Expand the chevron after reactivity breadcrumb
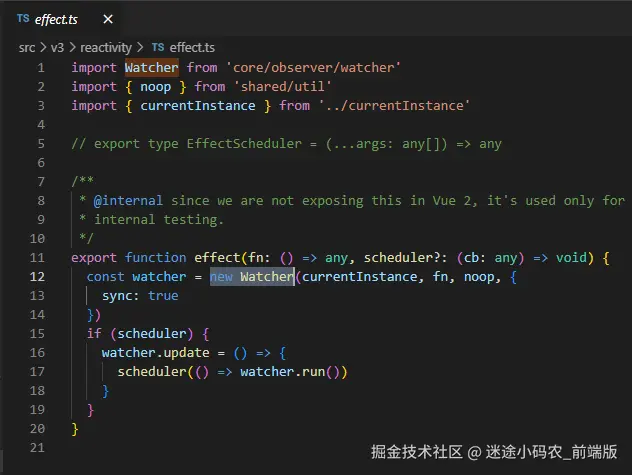This screenshot has height=475, width=632. tap(139, 48)
